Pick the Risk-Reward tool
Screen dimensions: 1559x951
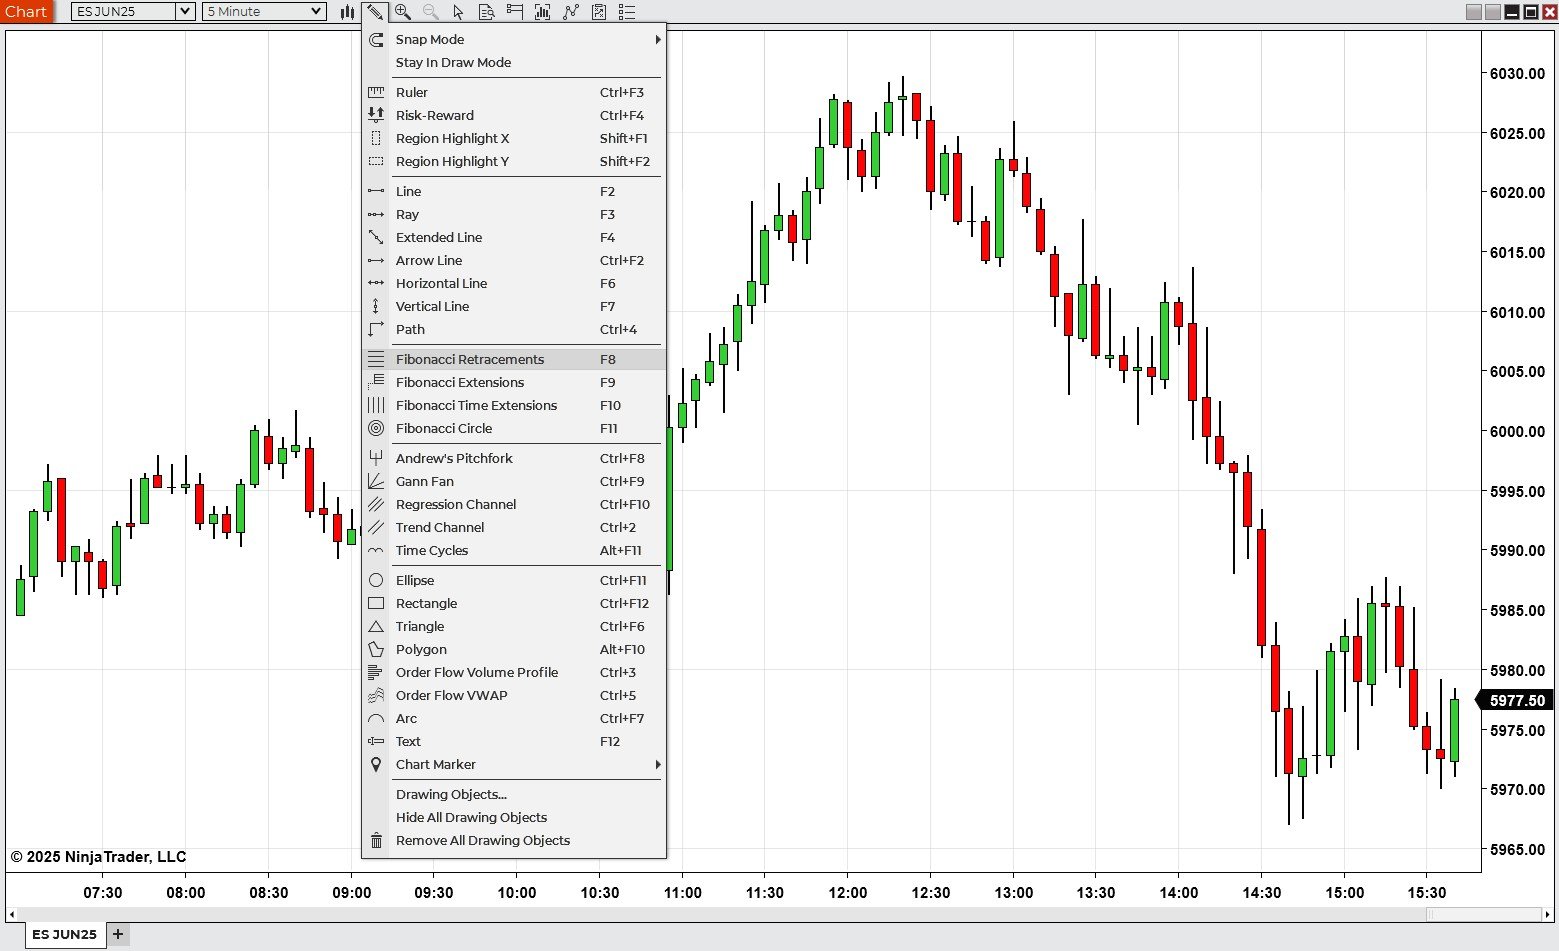(x=514, y=115)
